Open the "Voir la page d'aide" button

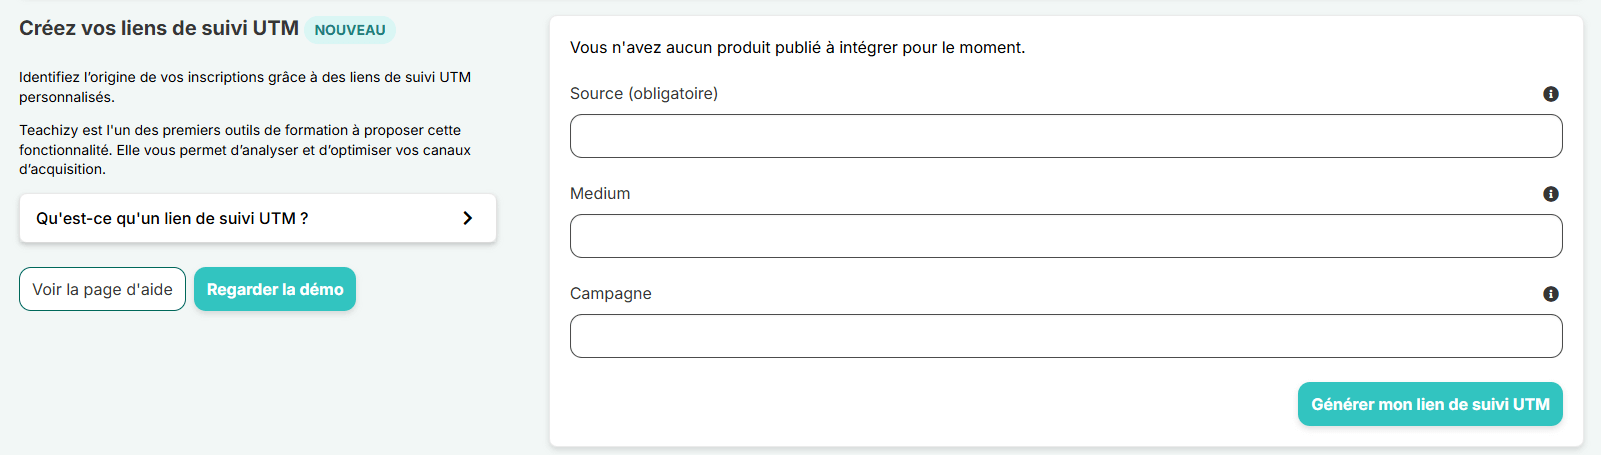(x=102, y=289)
